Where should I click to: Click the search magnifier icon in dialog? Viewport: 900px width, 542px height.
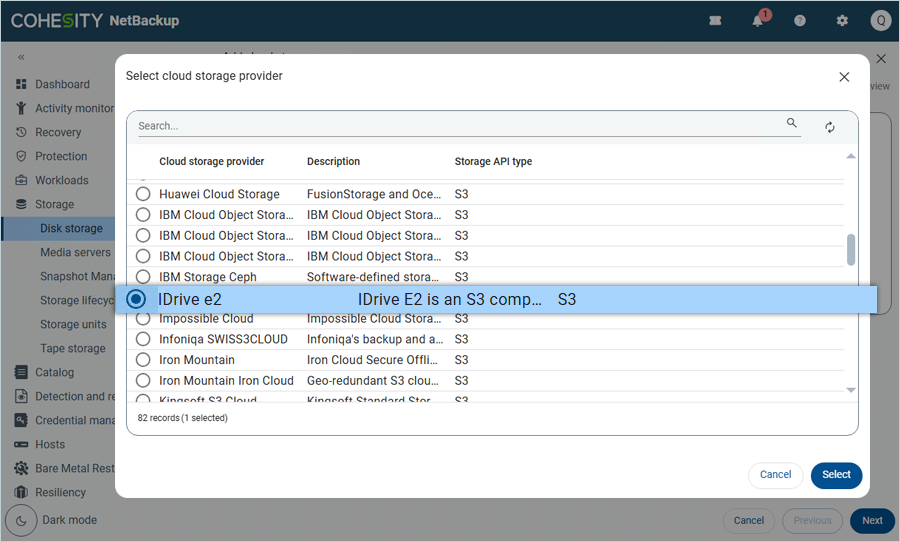click(x=792, y=124)
